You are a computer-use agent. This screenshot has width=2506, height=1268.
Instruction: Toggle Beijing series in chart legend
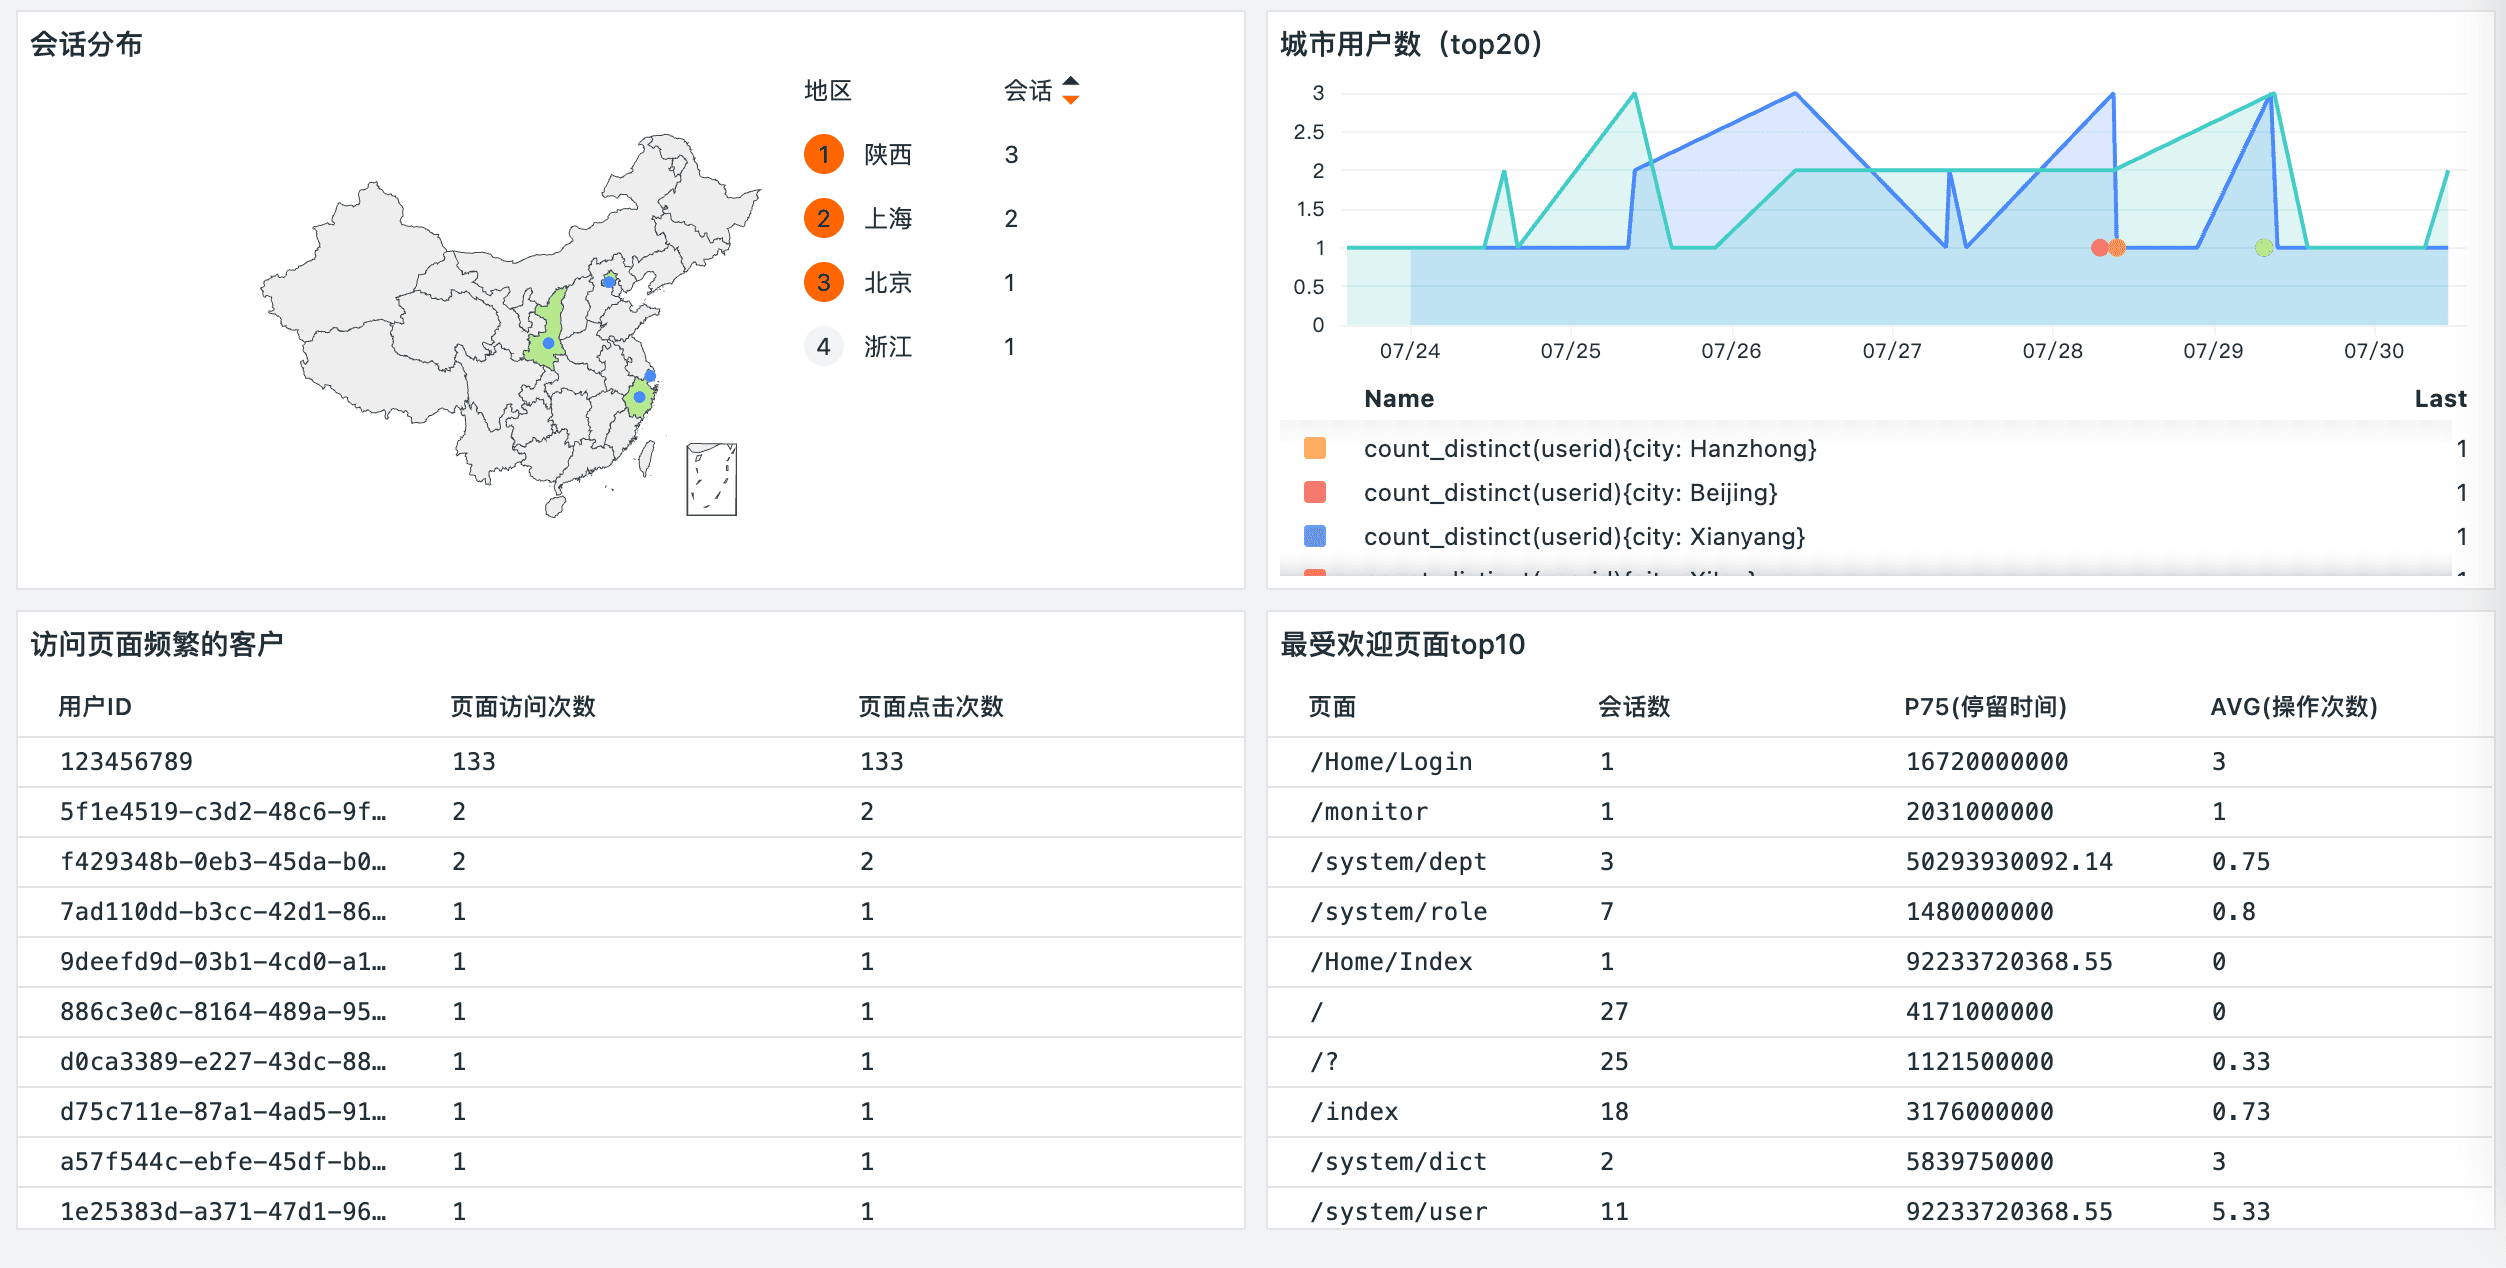coord(1570,493)
